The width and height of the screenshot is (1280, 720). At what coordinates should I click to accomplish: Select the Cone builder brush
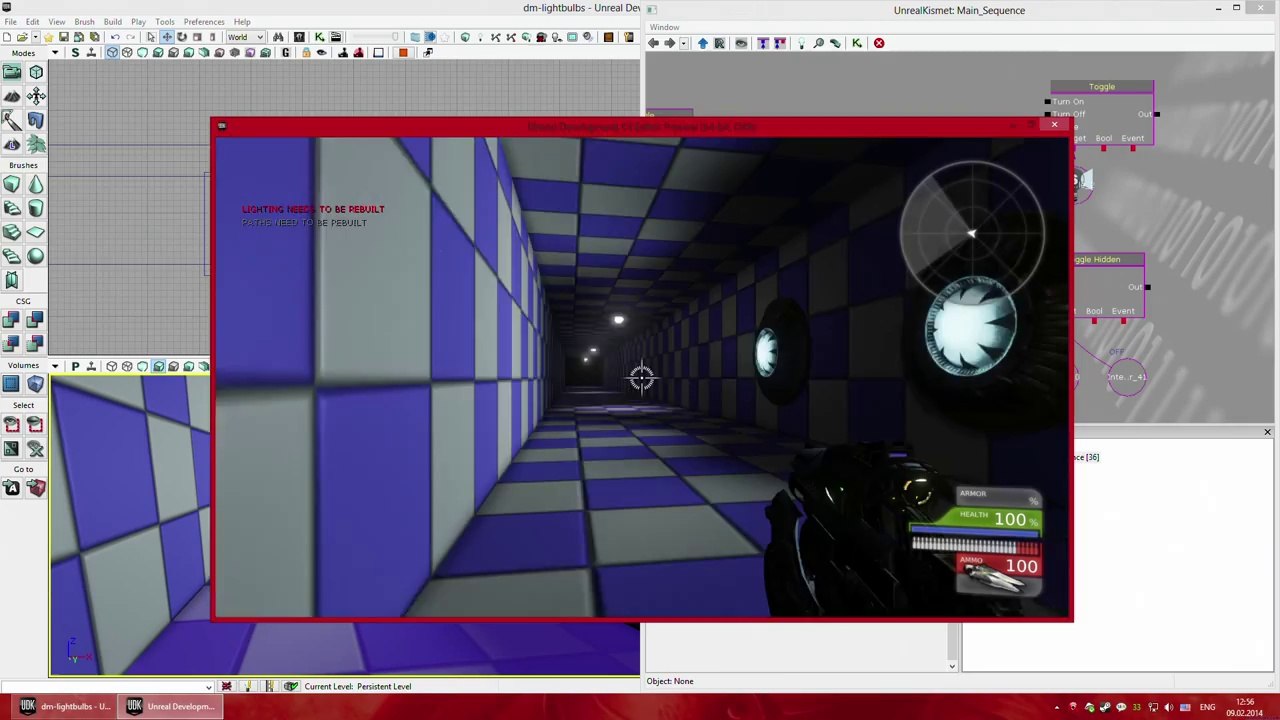click(x=36, y=185)
